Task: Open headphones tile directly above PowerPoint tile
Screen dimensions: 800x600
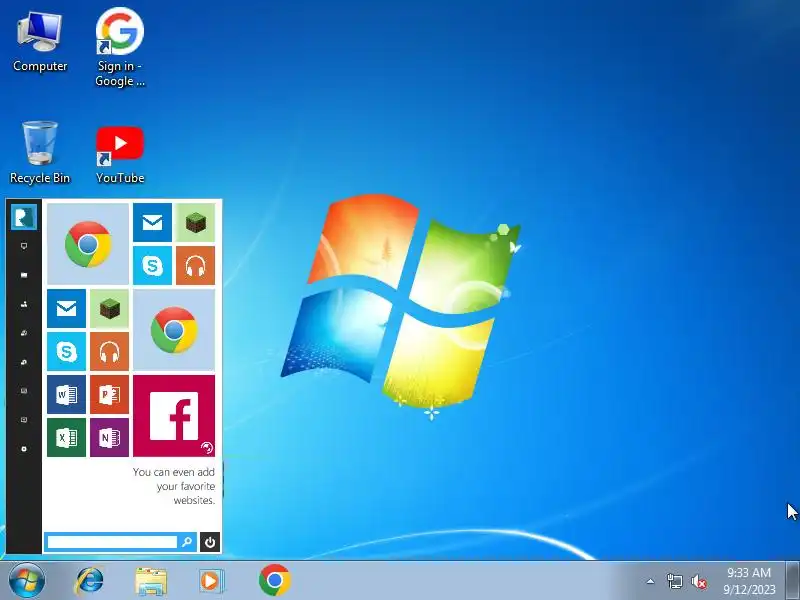Action: coord(109,352)
